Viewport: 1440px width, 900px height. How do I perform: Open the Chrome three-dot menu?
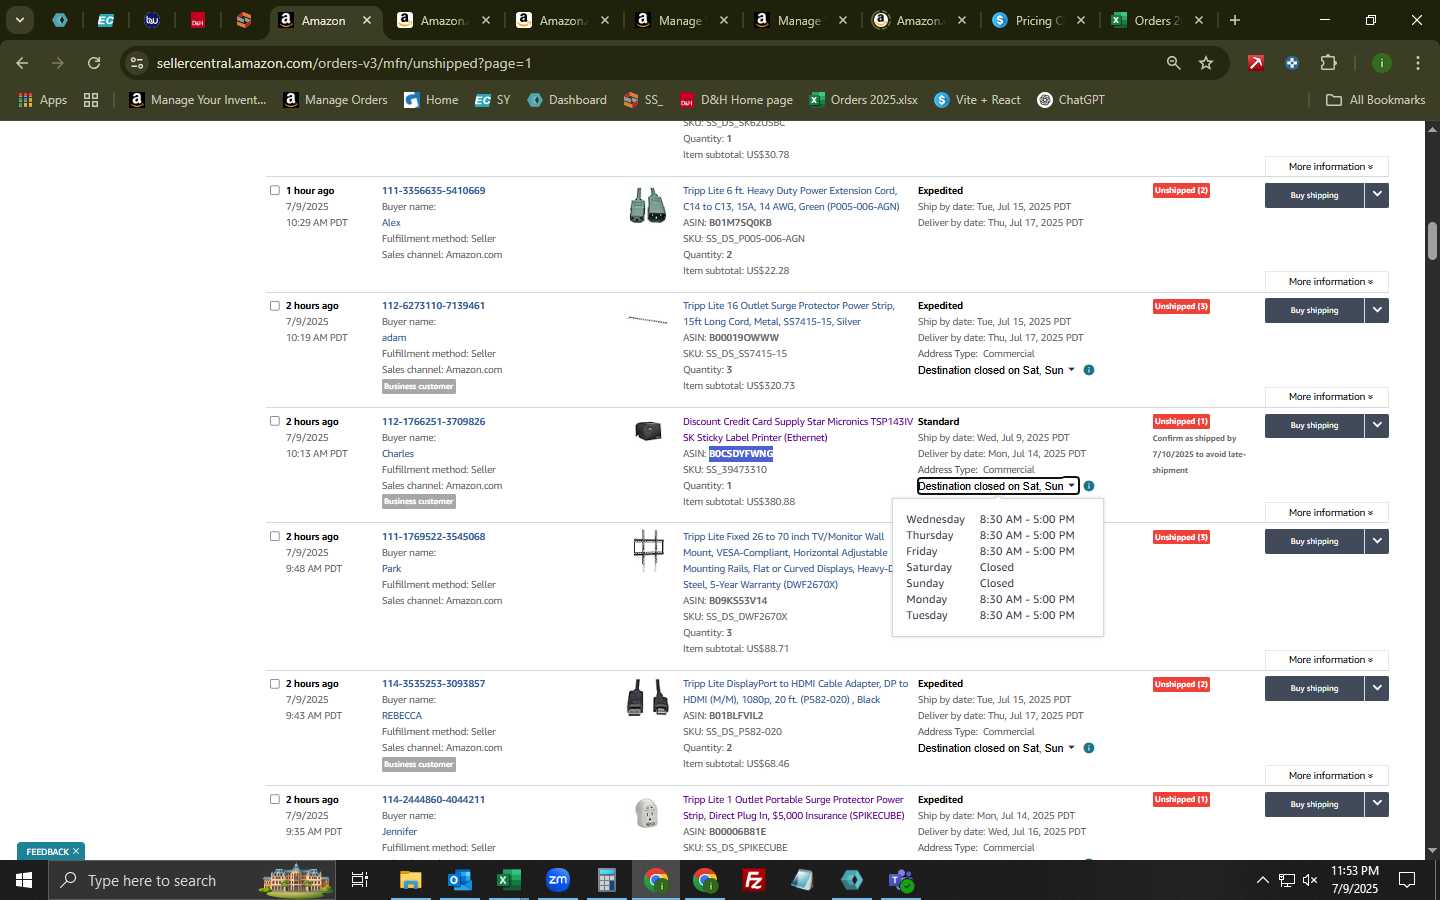coord(1417,63)
